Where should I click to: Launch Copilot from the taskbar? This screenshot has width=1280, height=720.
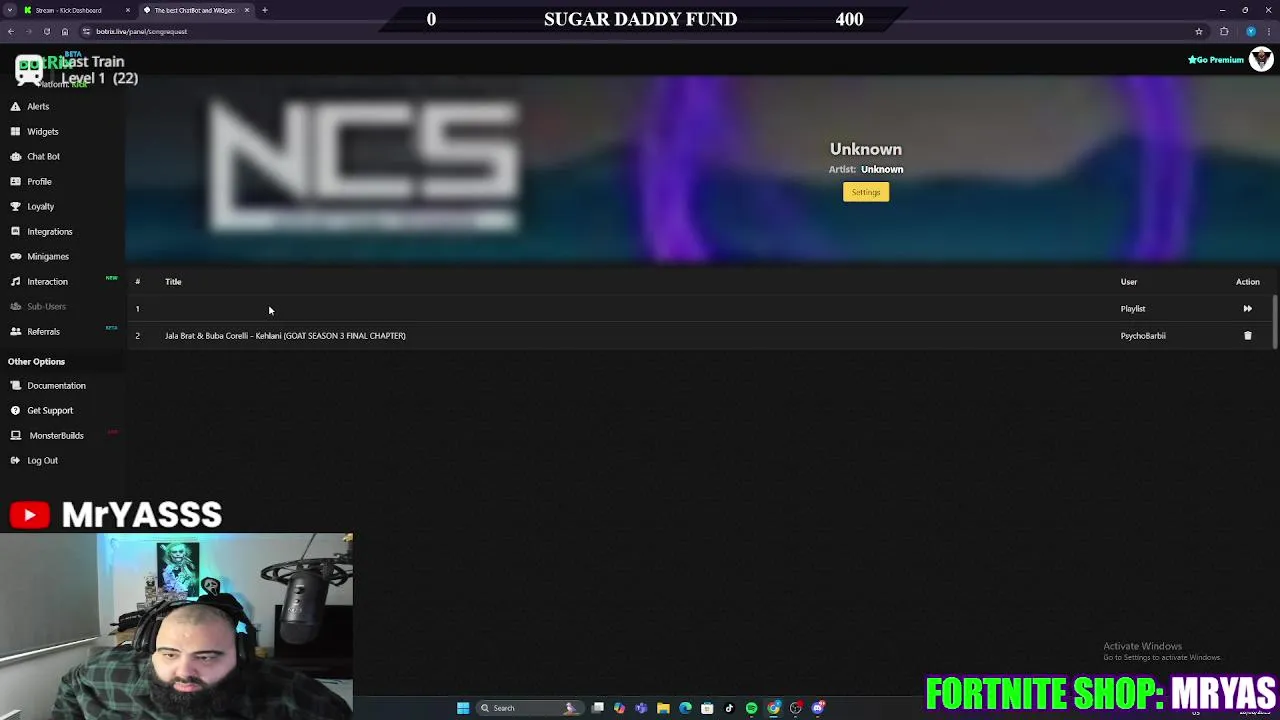(x=619, y=708)
